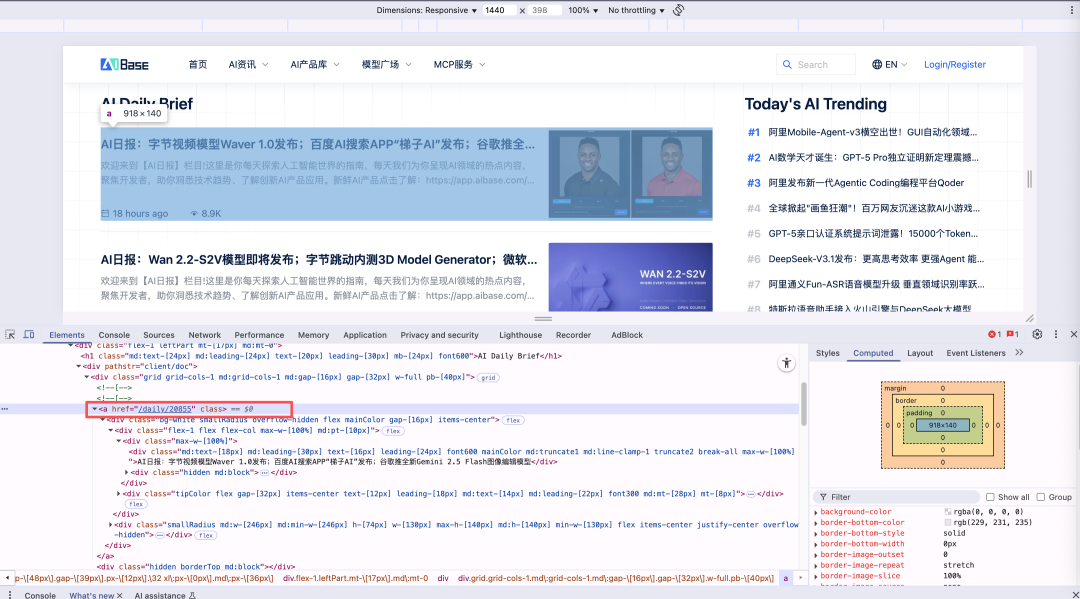Open the EN language dropdown
Viewport: 1080px width, 599px height.
(890, 64)
